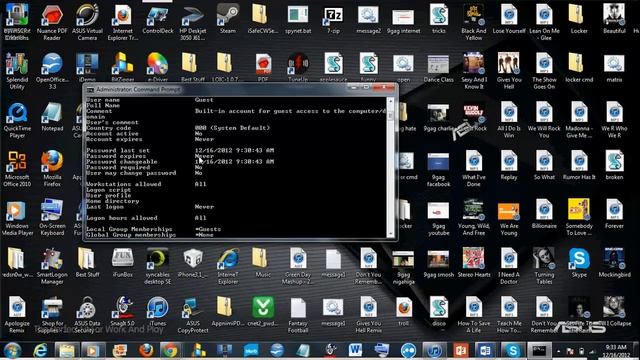
Task: Select Windows Media Player desktop icon
Action: tap(17, 218)
